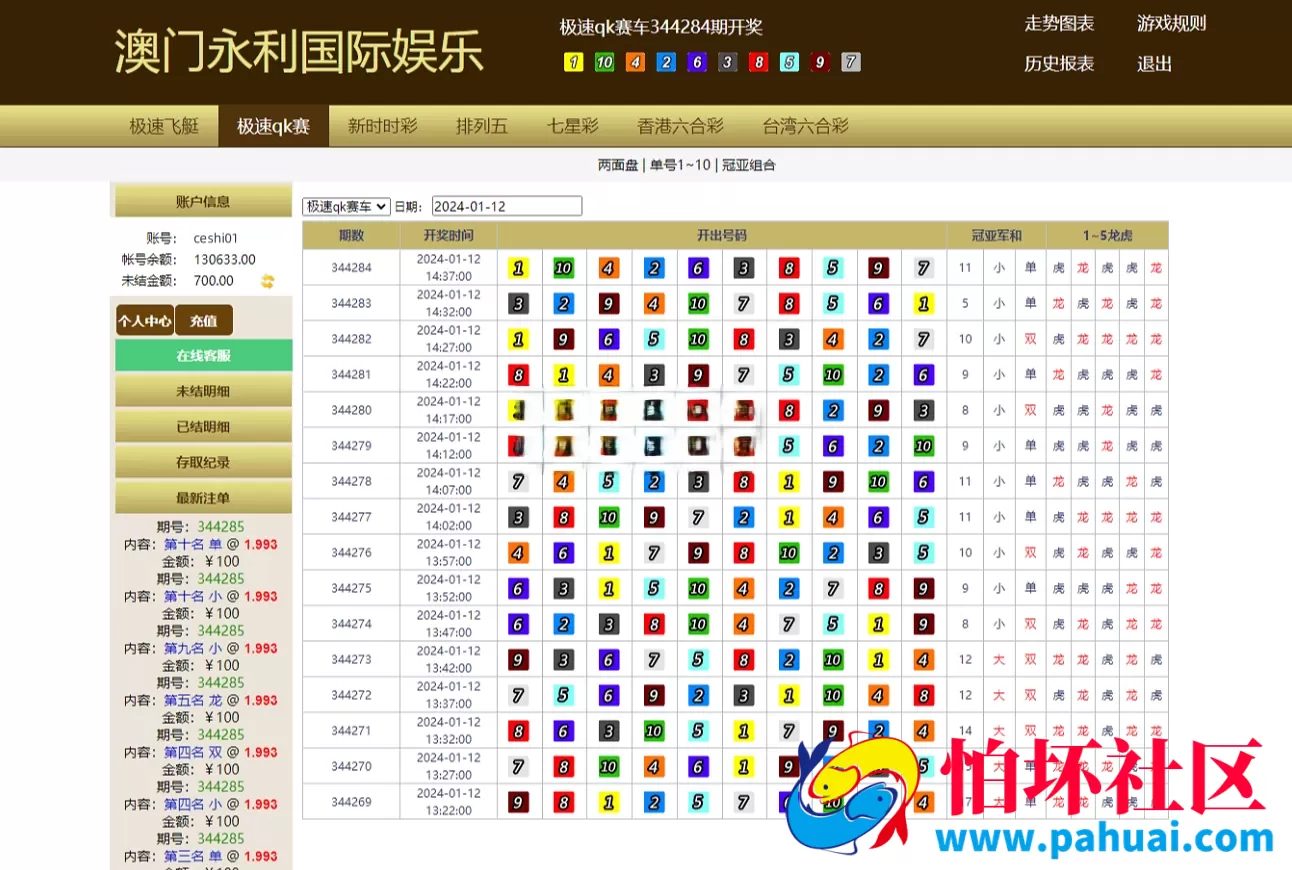Click cyan ball 5 in header draw result
1292x870 pixels.
(x=789, y=62)
